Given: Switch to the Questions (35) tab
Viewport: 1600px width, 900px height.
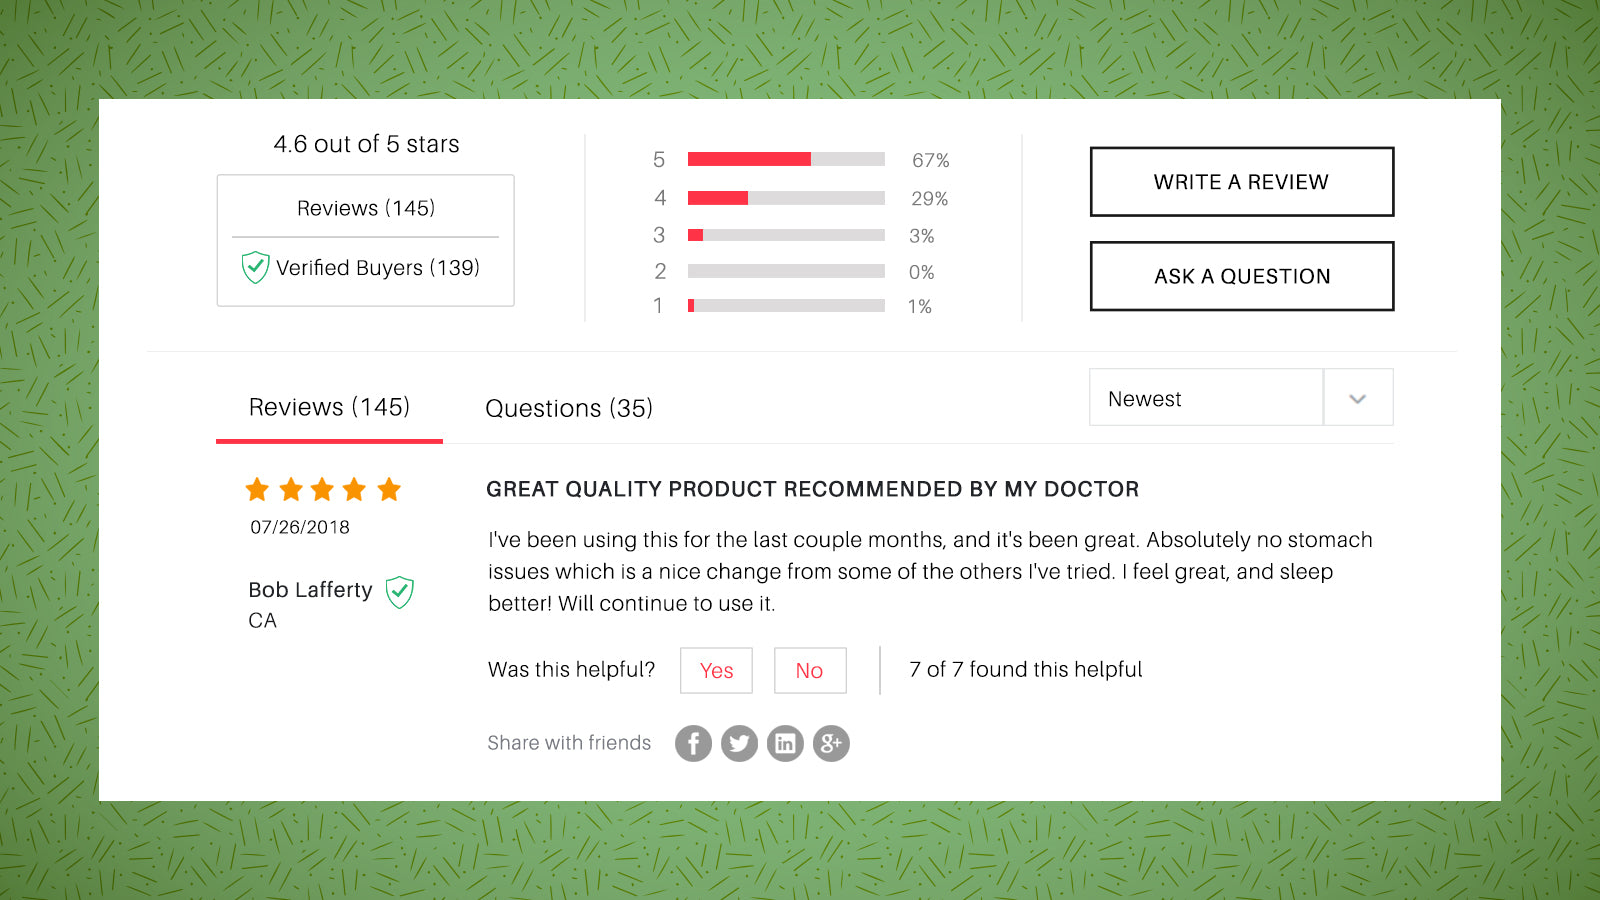Looking at the screenshot, I should (x=568, y=408).
